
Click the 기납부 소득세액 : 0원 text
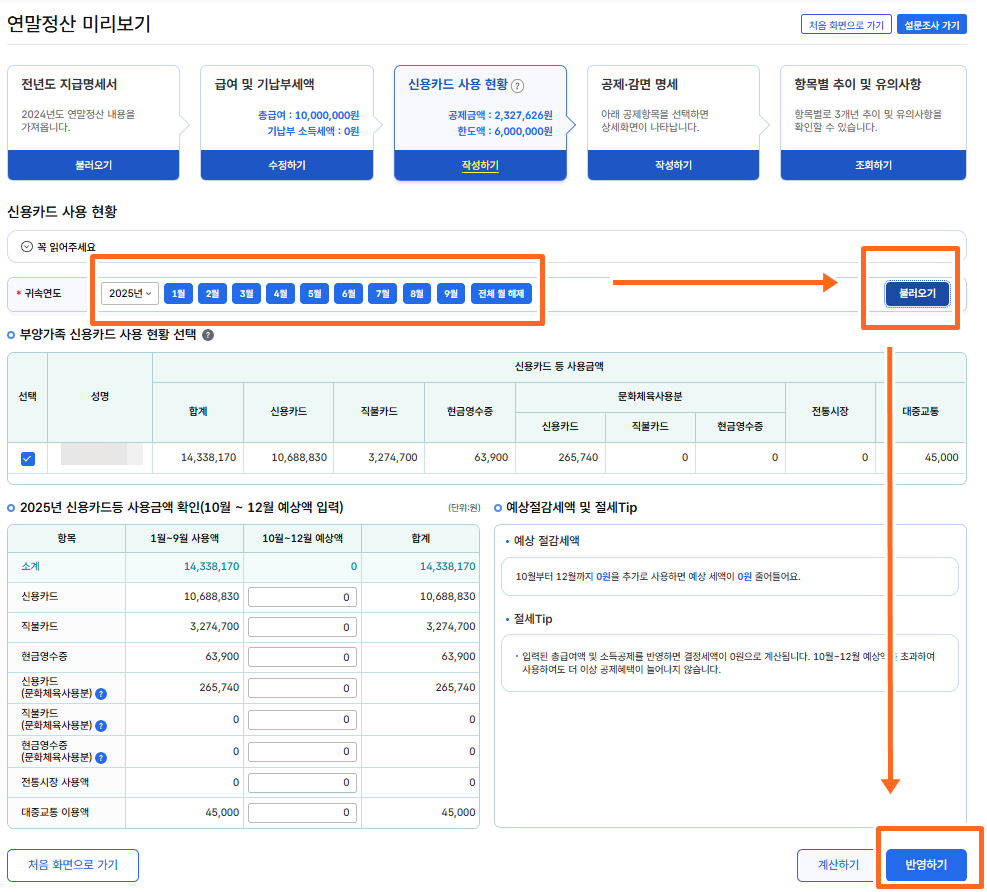[x=313, y=131]
